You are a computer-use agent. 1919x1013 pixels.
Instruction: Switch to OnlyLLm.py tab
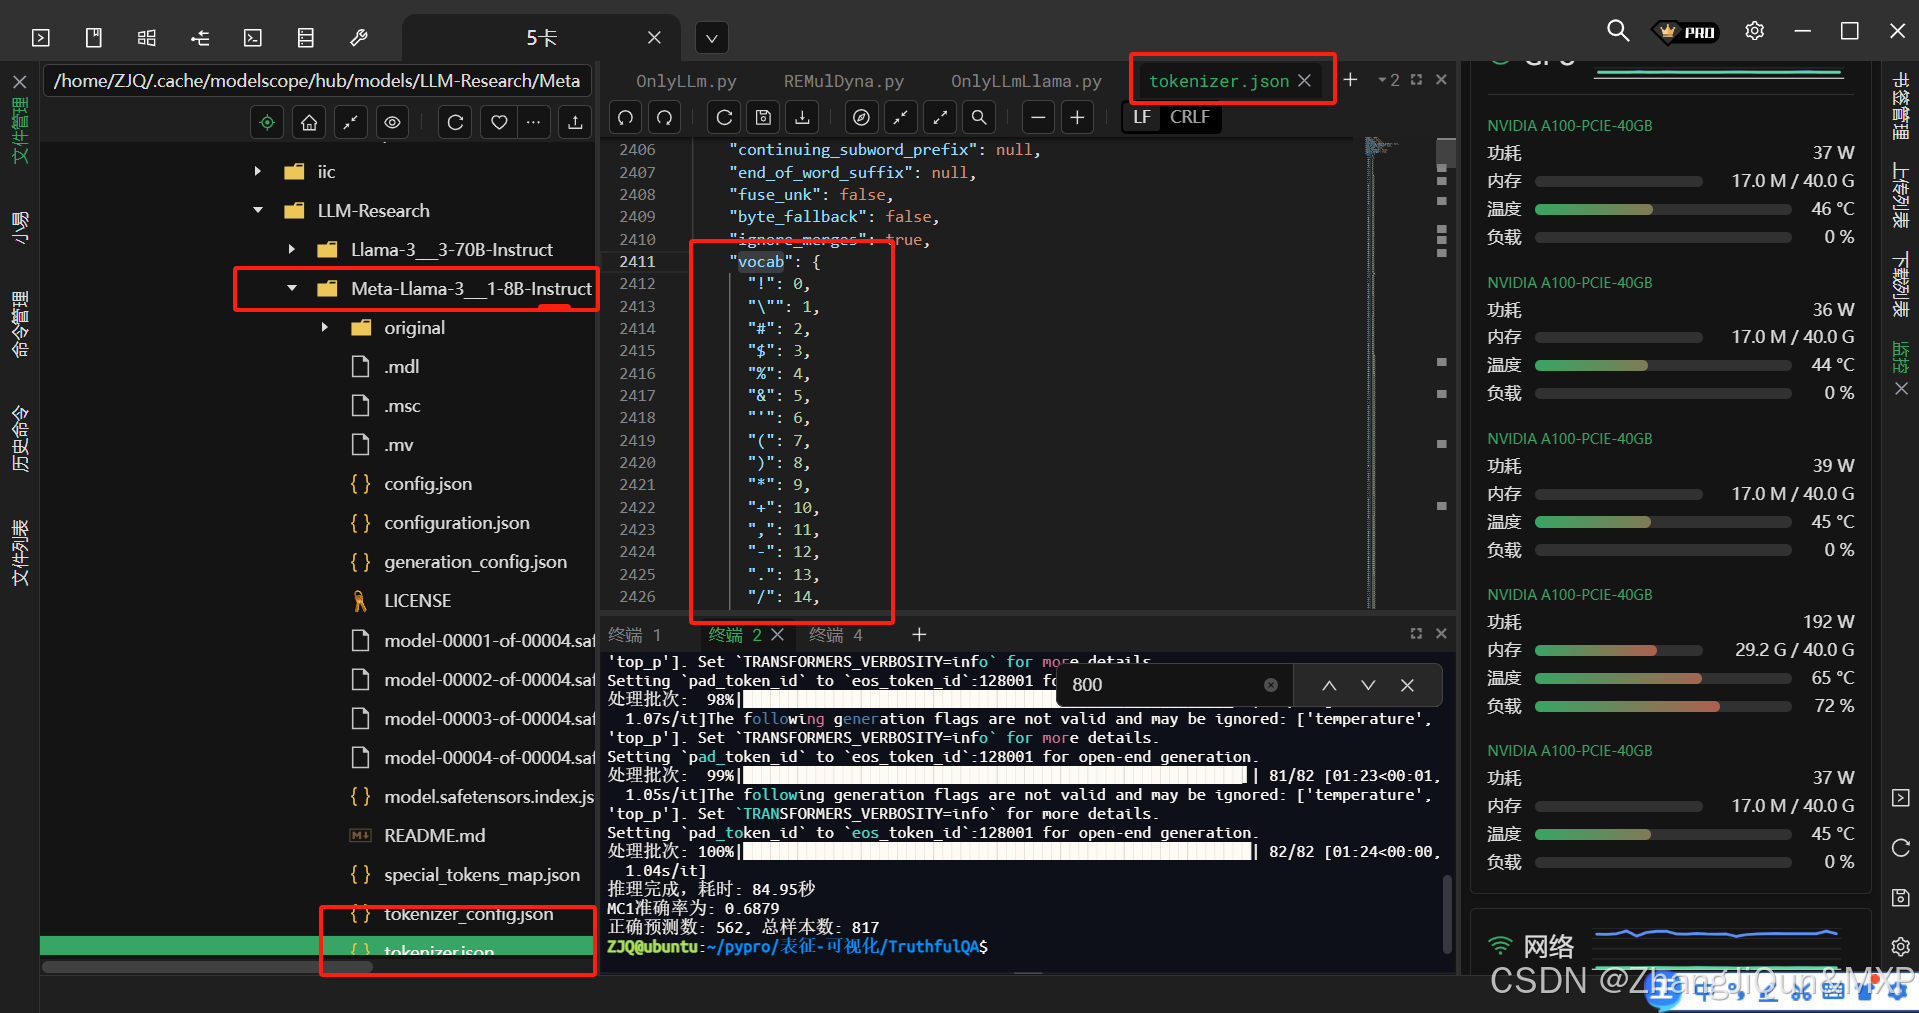pos(686,81)
